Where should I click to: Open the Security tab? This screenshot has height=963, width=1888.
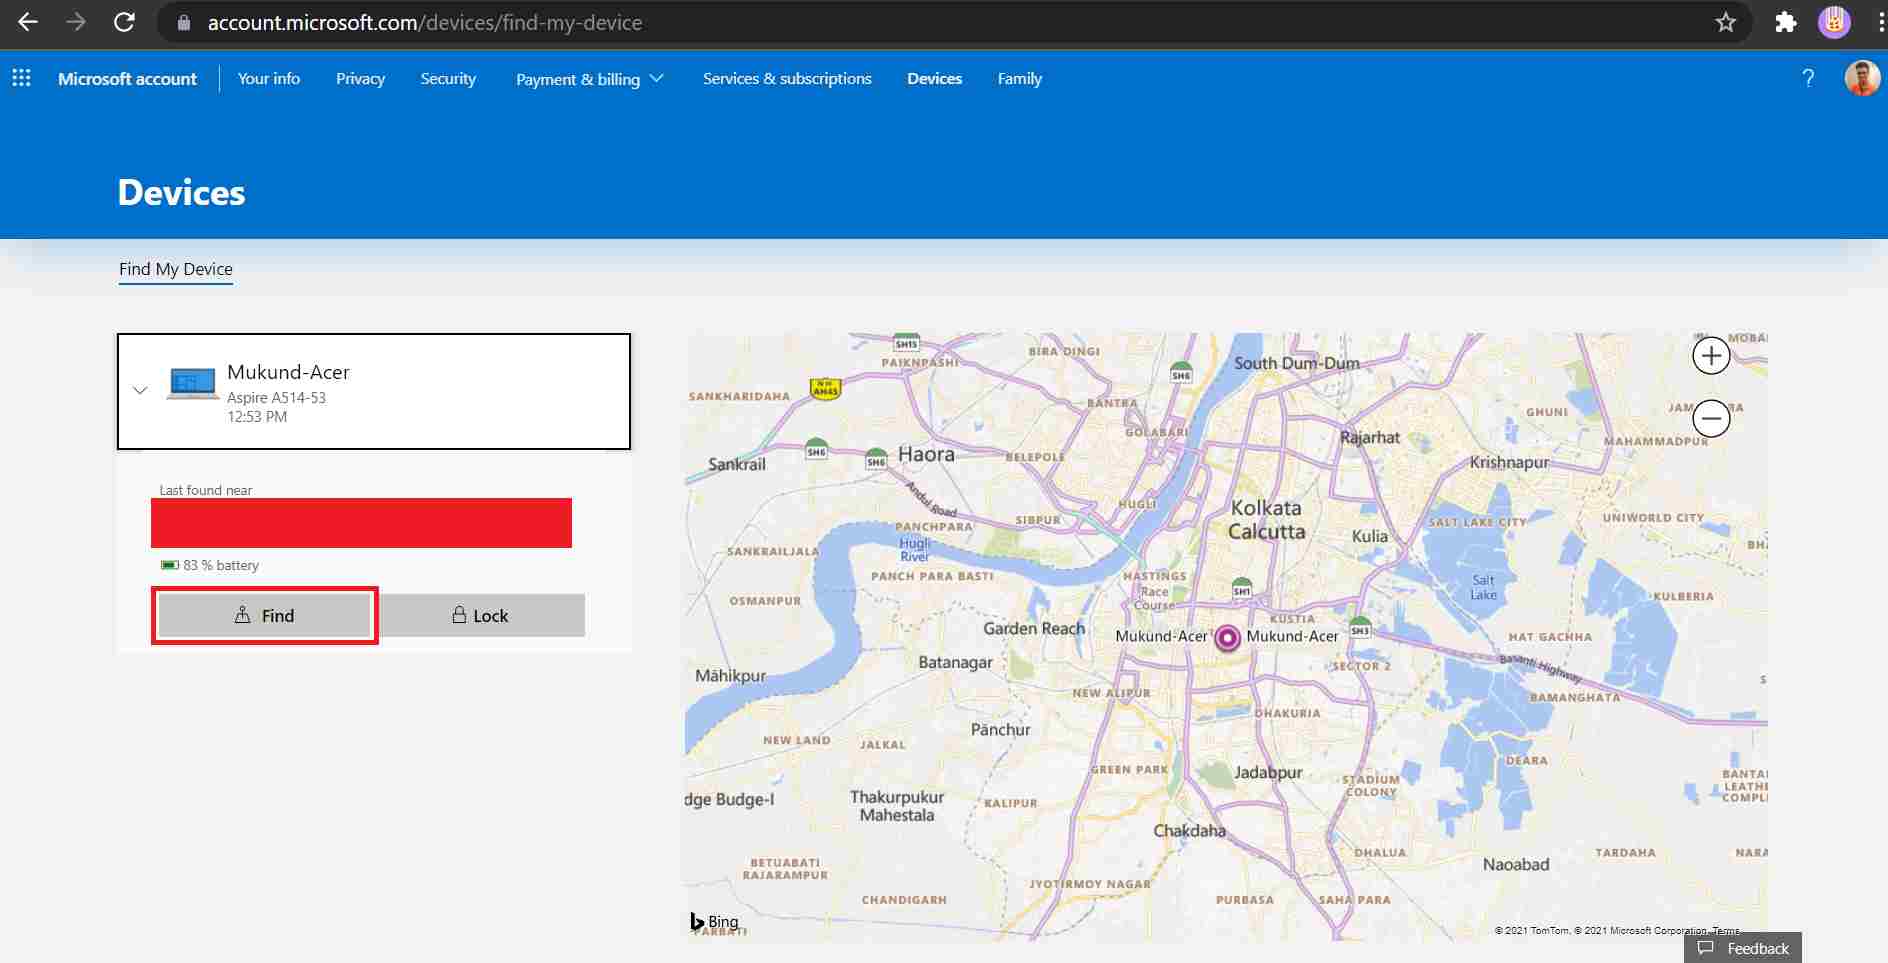[448, 78]
